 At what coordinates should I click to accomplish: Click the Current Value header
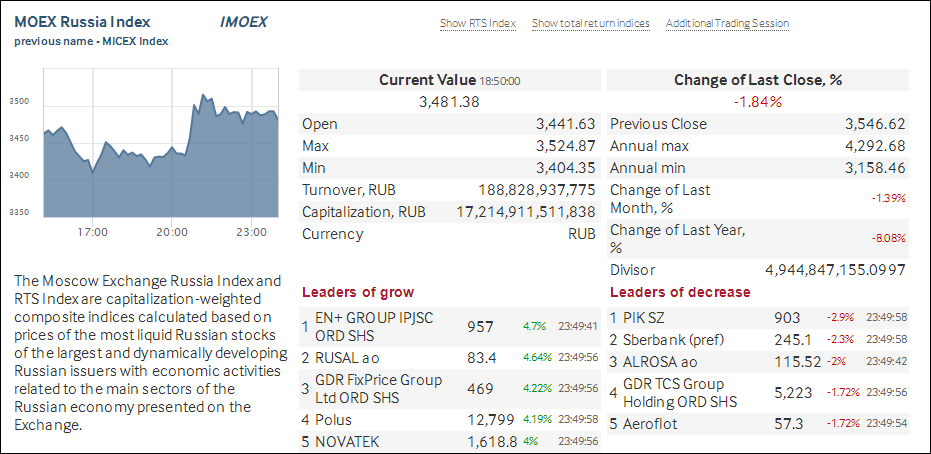point(429,80)
